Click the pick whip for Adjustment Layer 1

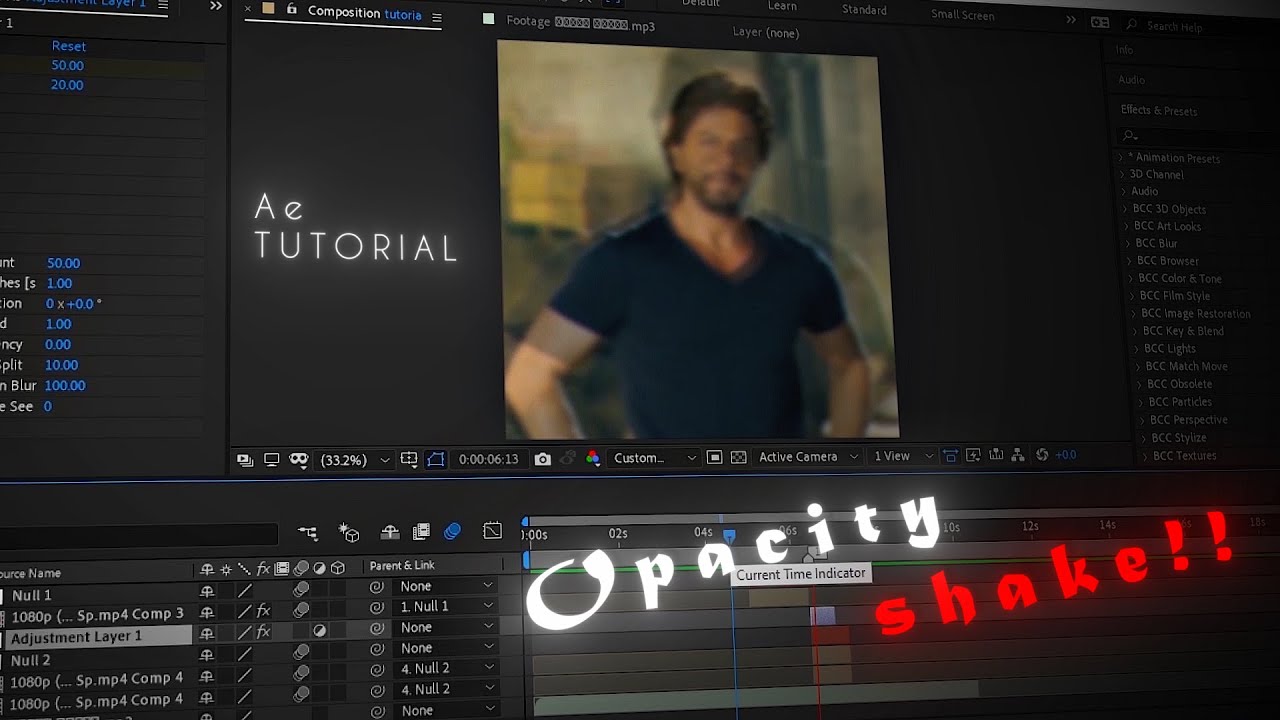click(x=377, y=628)
